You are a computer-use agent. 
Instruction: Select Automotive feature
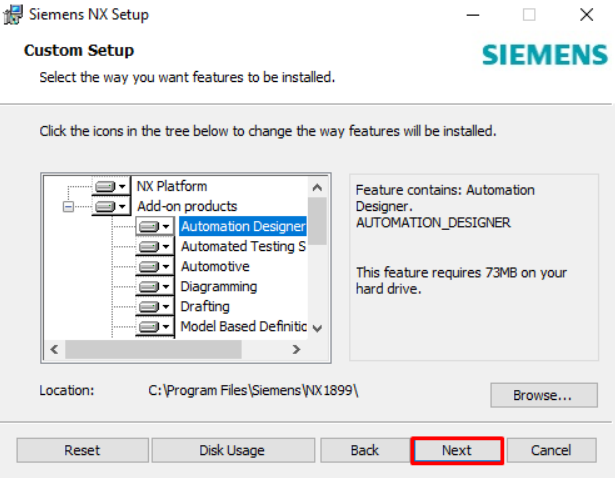(x=215, y=267)
